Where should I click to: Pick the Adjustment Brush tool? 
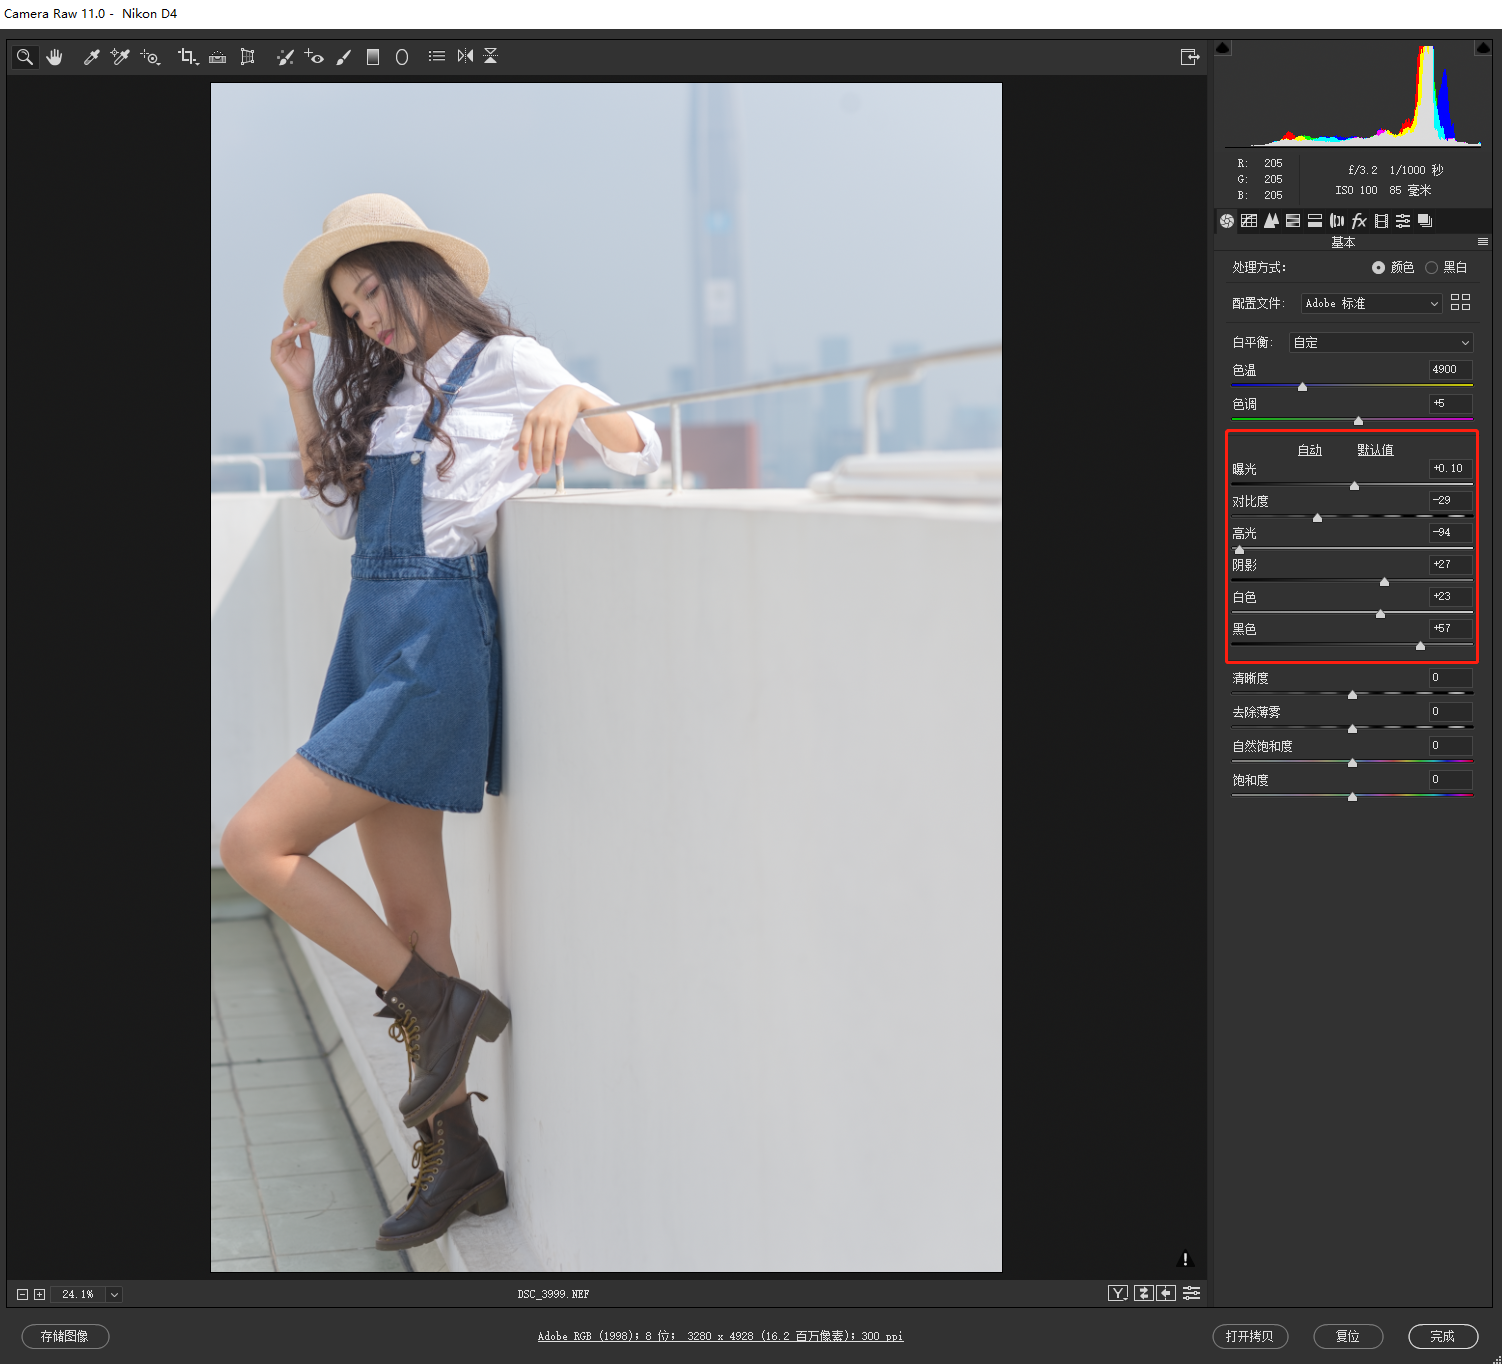point(344,57)
